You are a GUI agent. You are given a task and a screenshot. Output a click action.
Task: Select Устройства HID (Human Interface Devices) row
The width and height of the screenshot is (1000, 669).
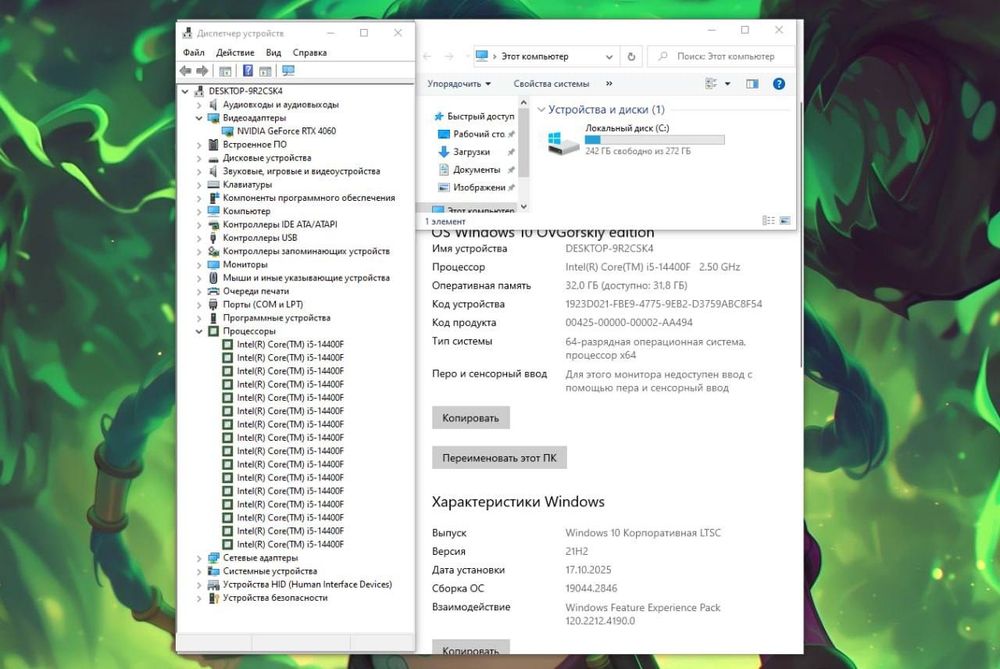[307, 584]
